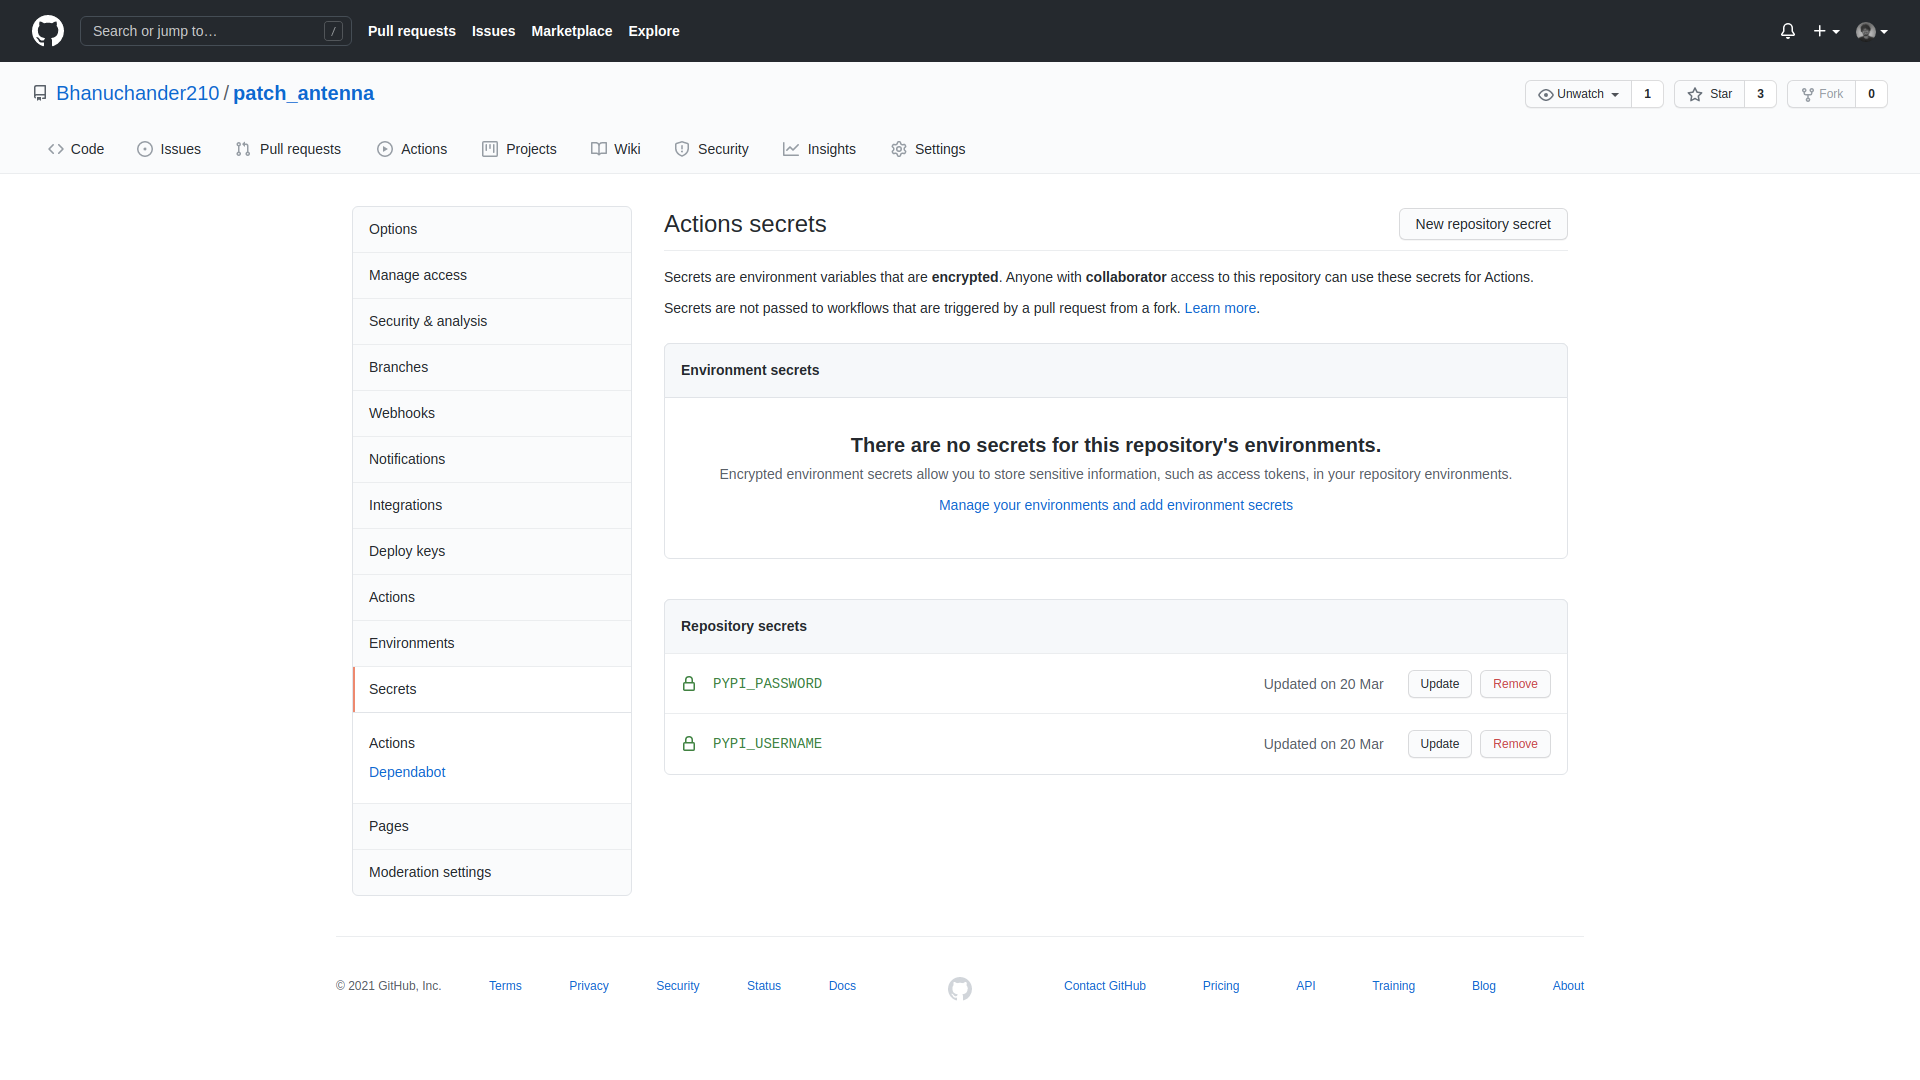The height and width of the screenshot is (1080, 1920).
Task: Open Marketplace in the top header
Action: coord(572,31)
